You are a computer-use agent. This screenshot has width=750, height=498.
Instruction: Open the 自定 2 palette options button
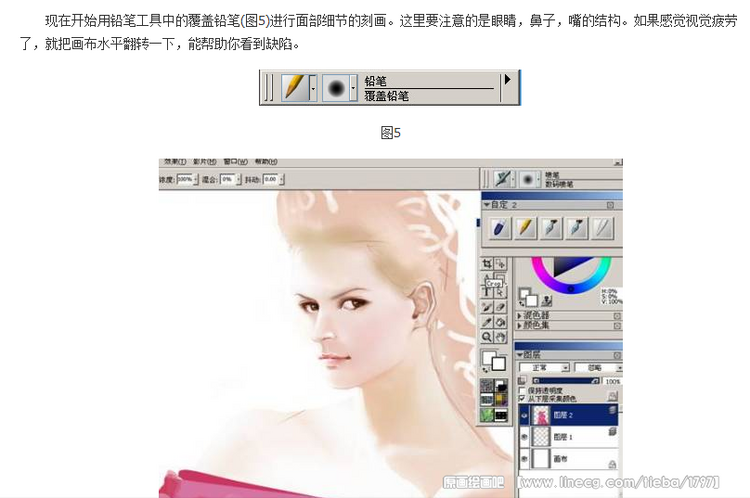click(x=610, y=205)
